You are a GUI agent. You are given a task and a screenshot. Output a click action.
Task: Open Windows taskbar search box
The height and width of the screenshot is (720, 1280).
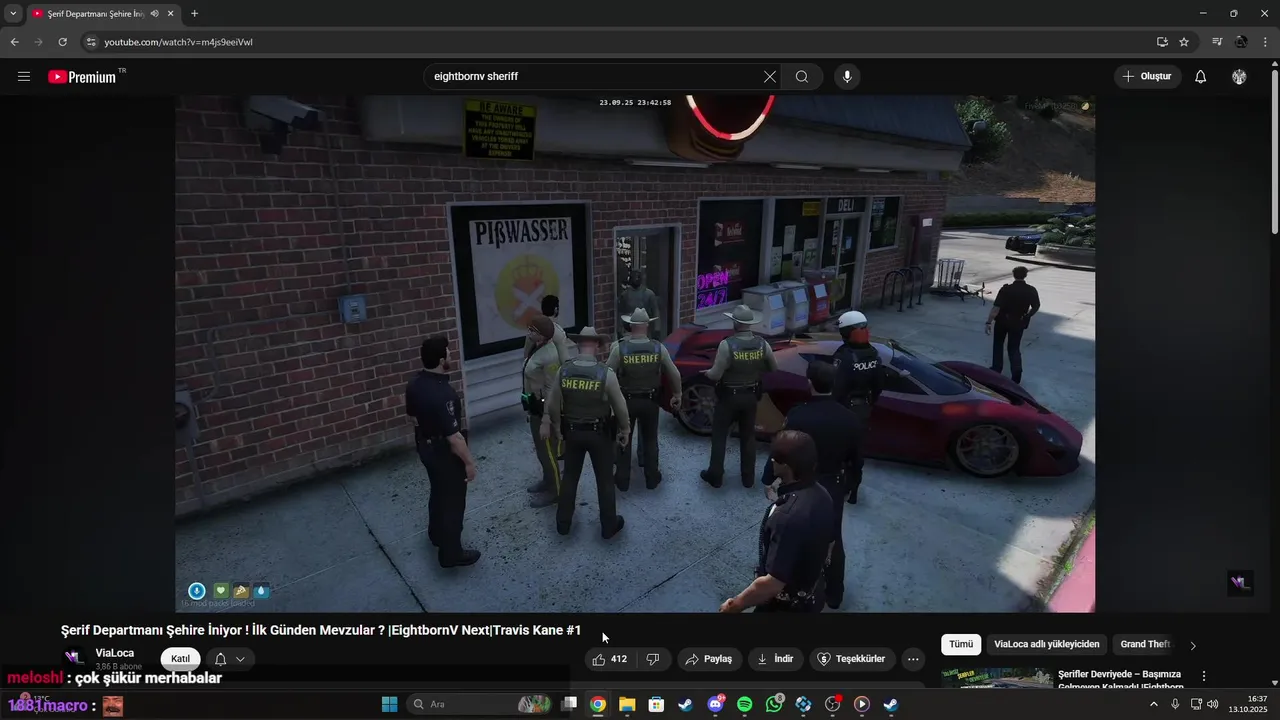[481, 704]
